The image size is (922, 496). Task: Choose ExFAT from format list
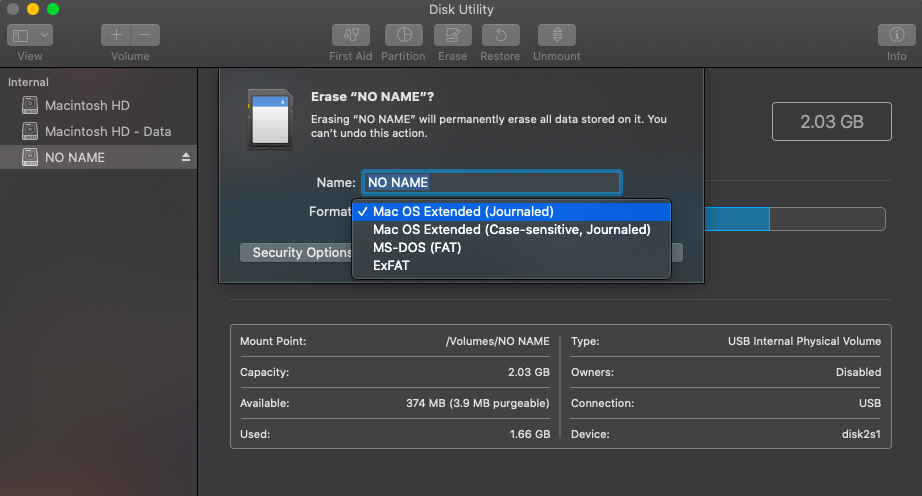tap(391, 266)
